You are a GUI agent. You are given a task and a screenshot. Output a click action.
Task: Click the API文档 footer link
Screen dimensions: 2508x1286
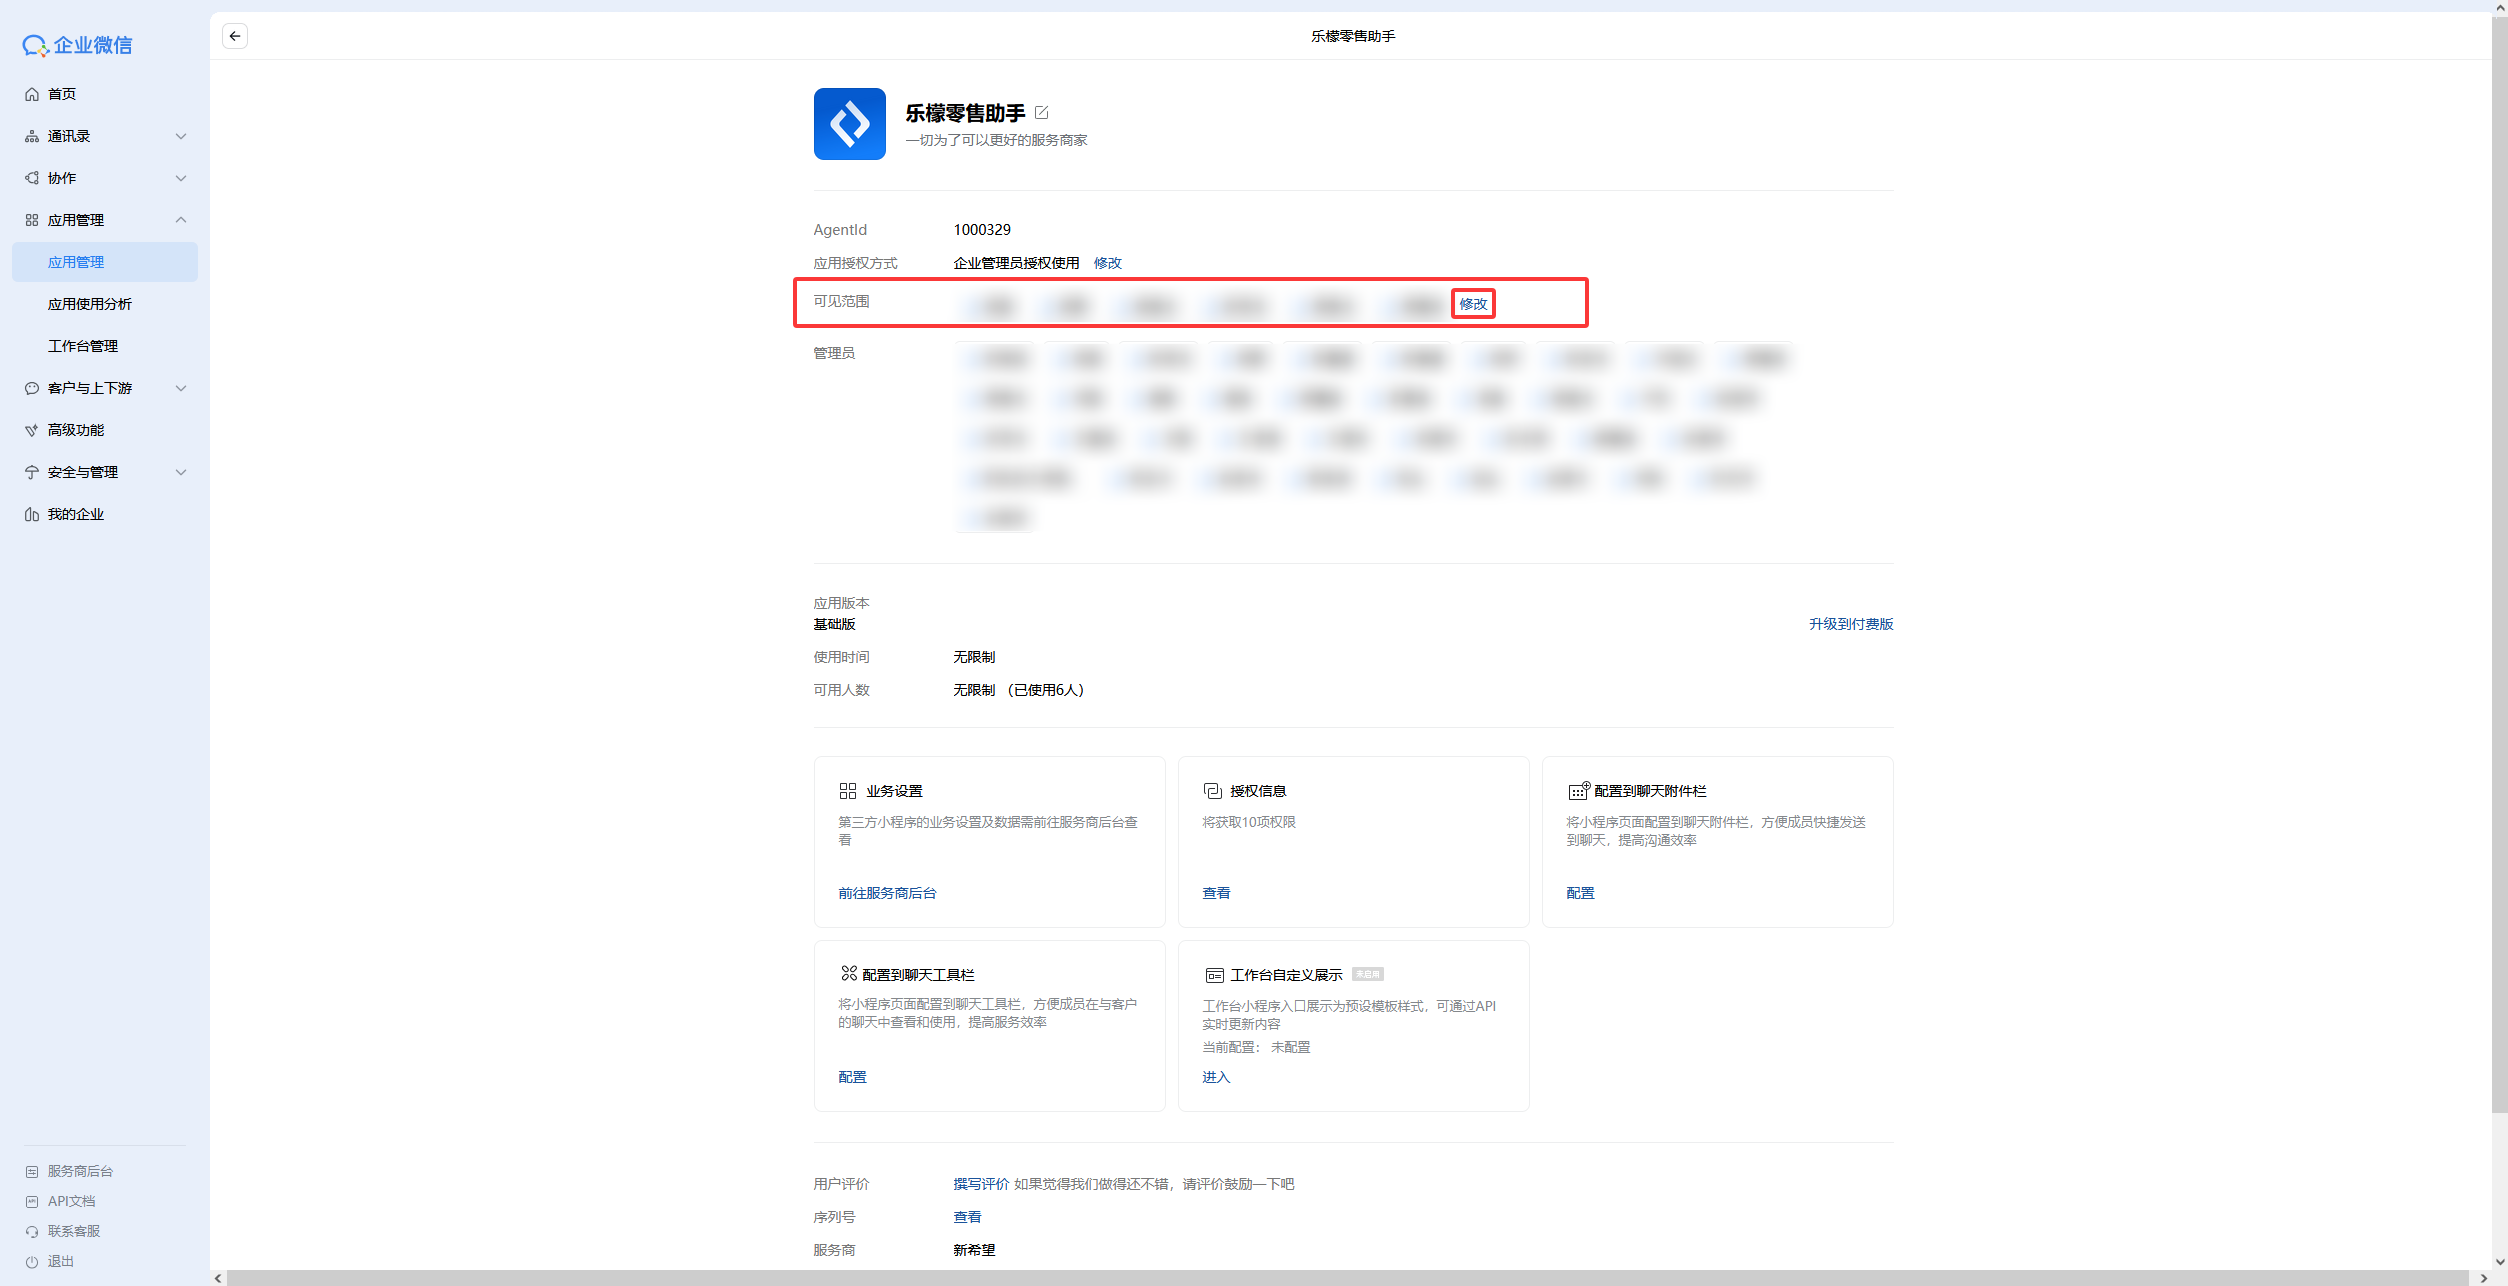click(72, 1201)
